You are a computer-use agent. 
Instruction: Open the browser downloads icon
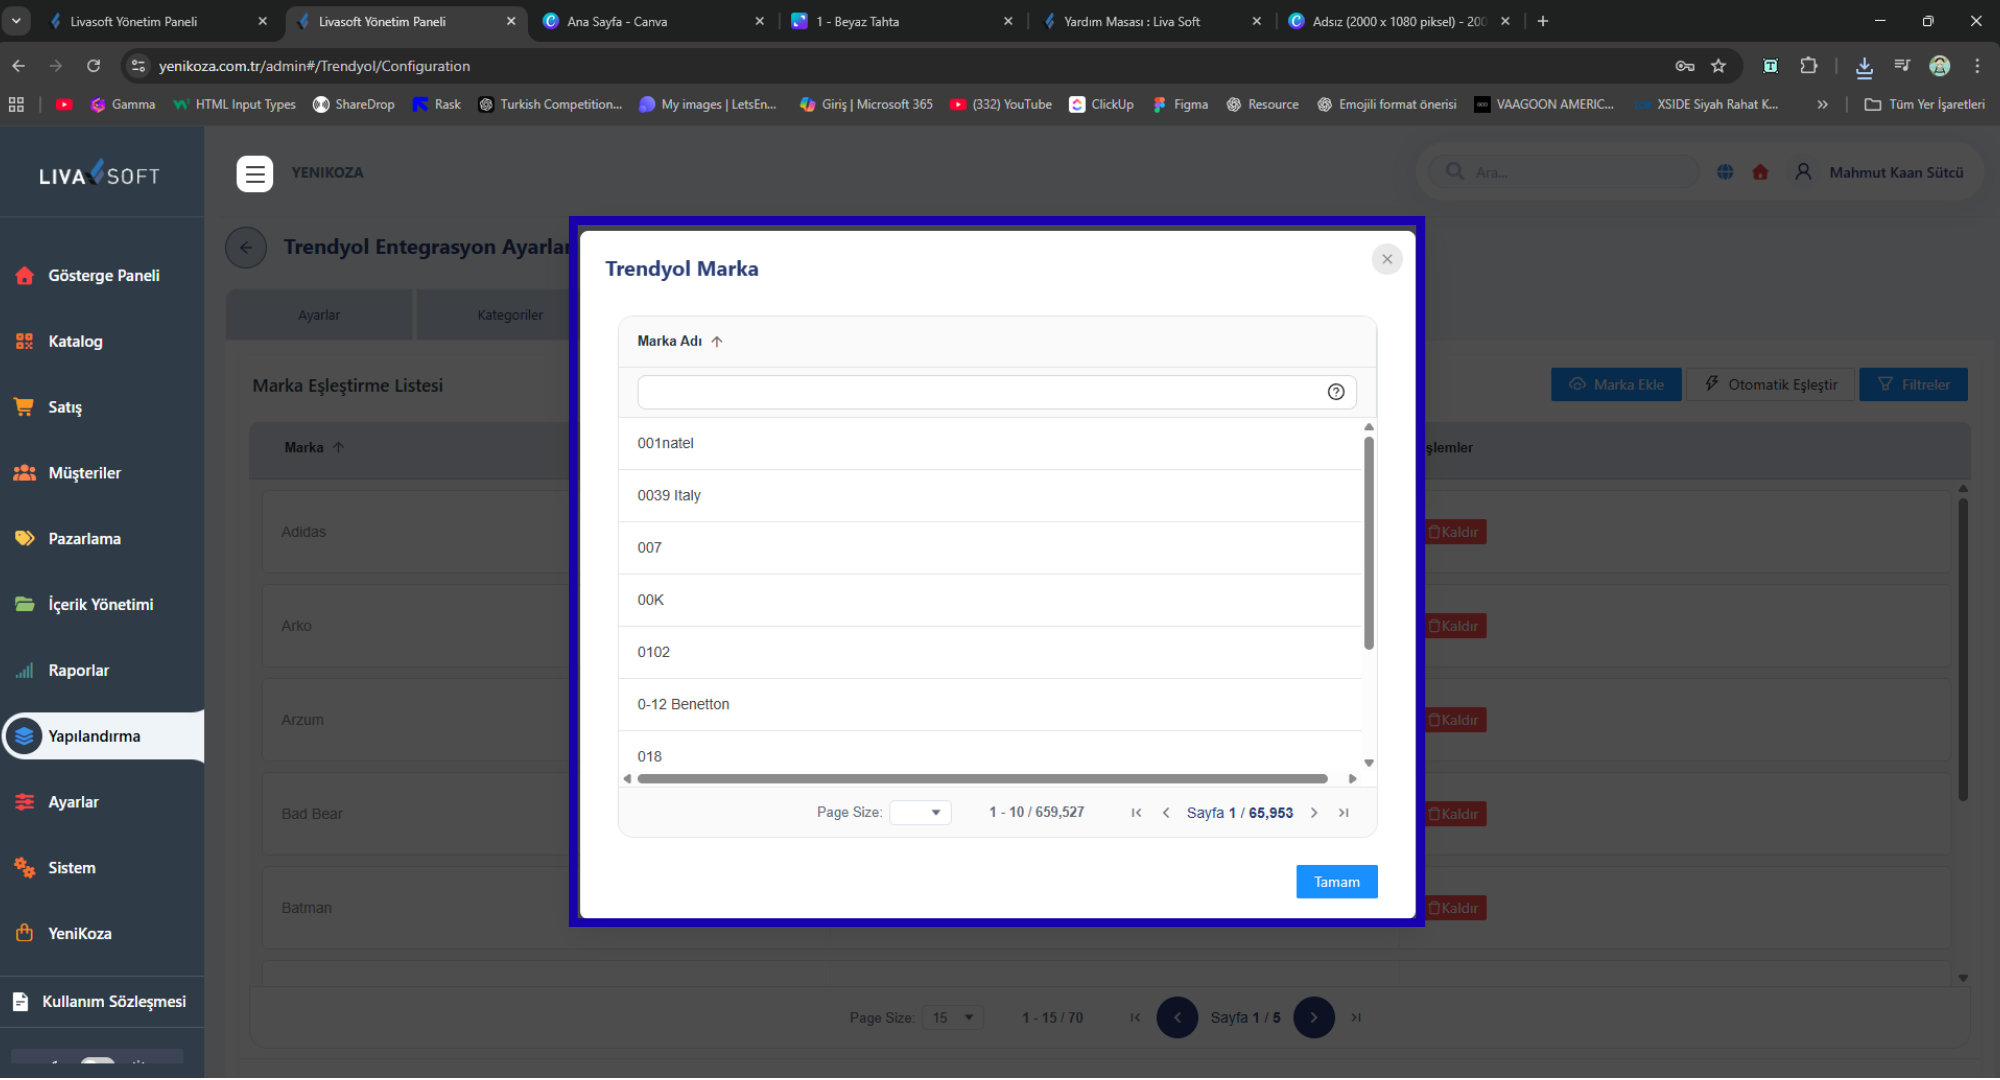pyautogui.click(x=1864, y=66)
